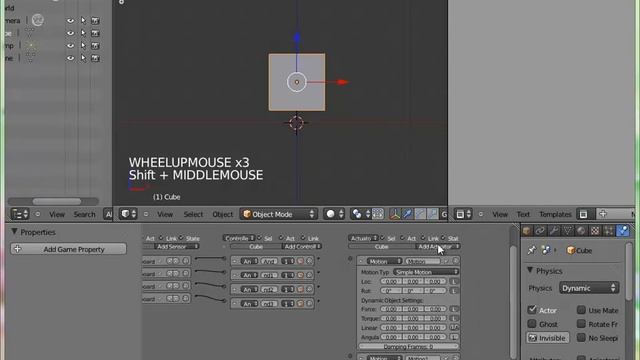Screen dimensions: 640x360
Task: Open the Object Data mesh tab
Action: 568,231
